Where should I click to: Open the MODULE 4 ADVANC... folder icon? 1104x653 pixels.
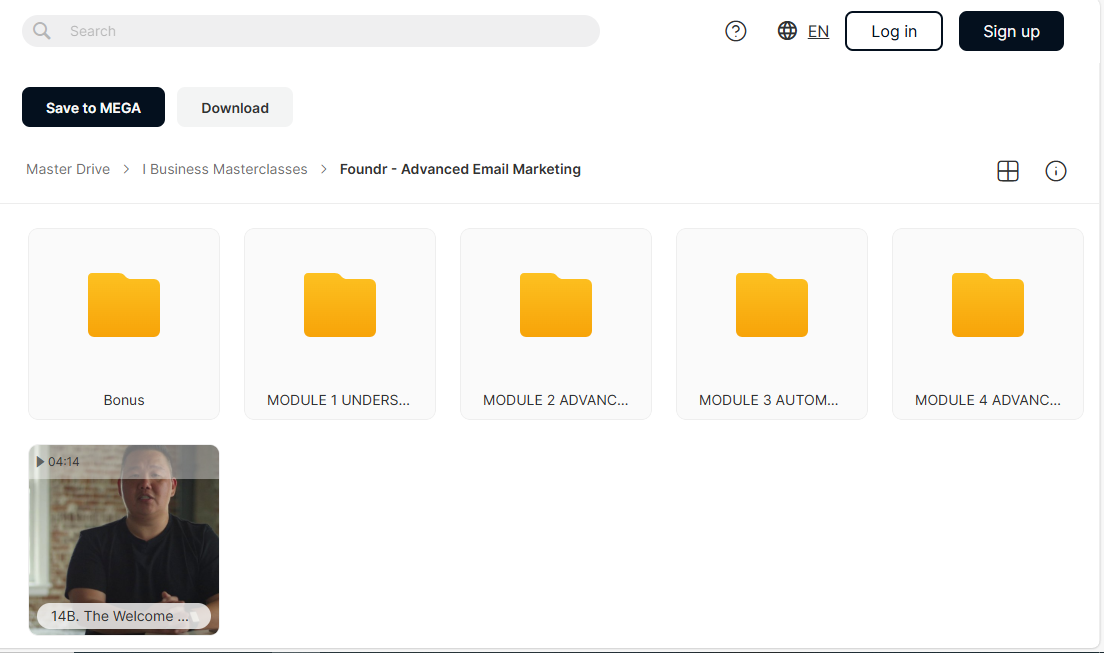(988, 304)
